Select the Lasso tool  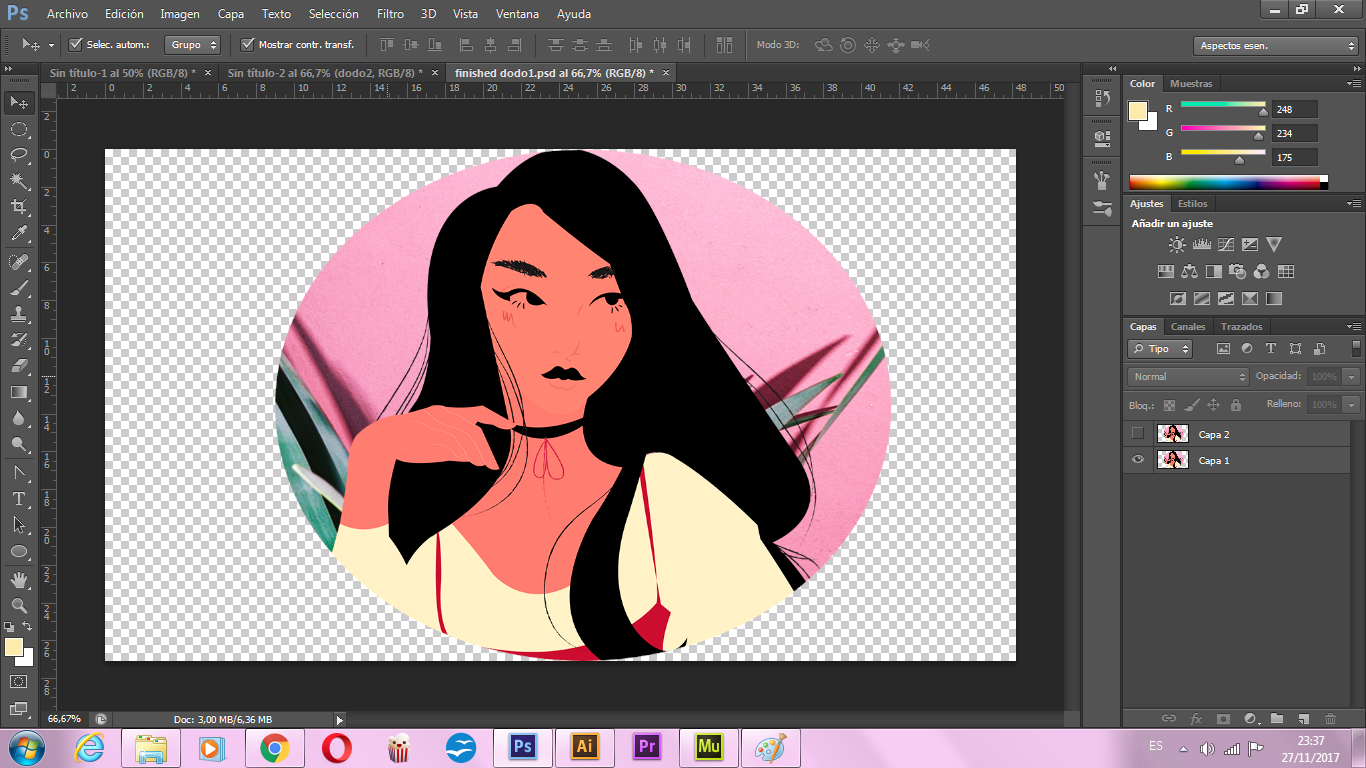19,155
